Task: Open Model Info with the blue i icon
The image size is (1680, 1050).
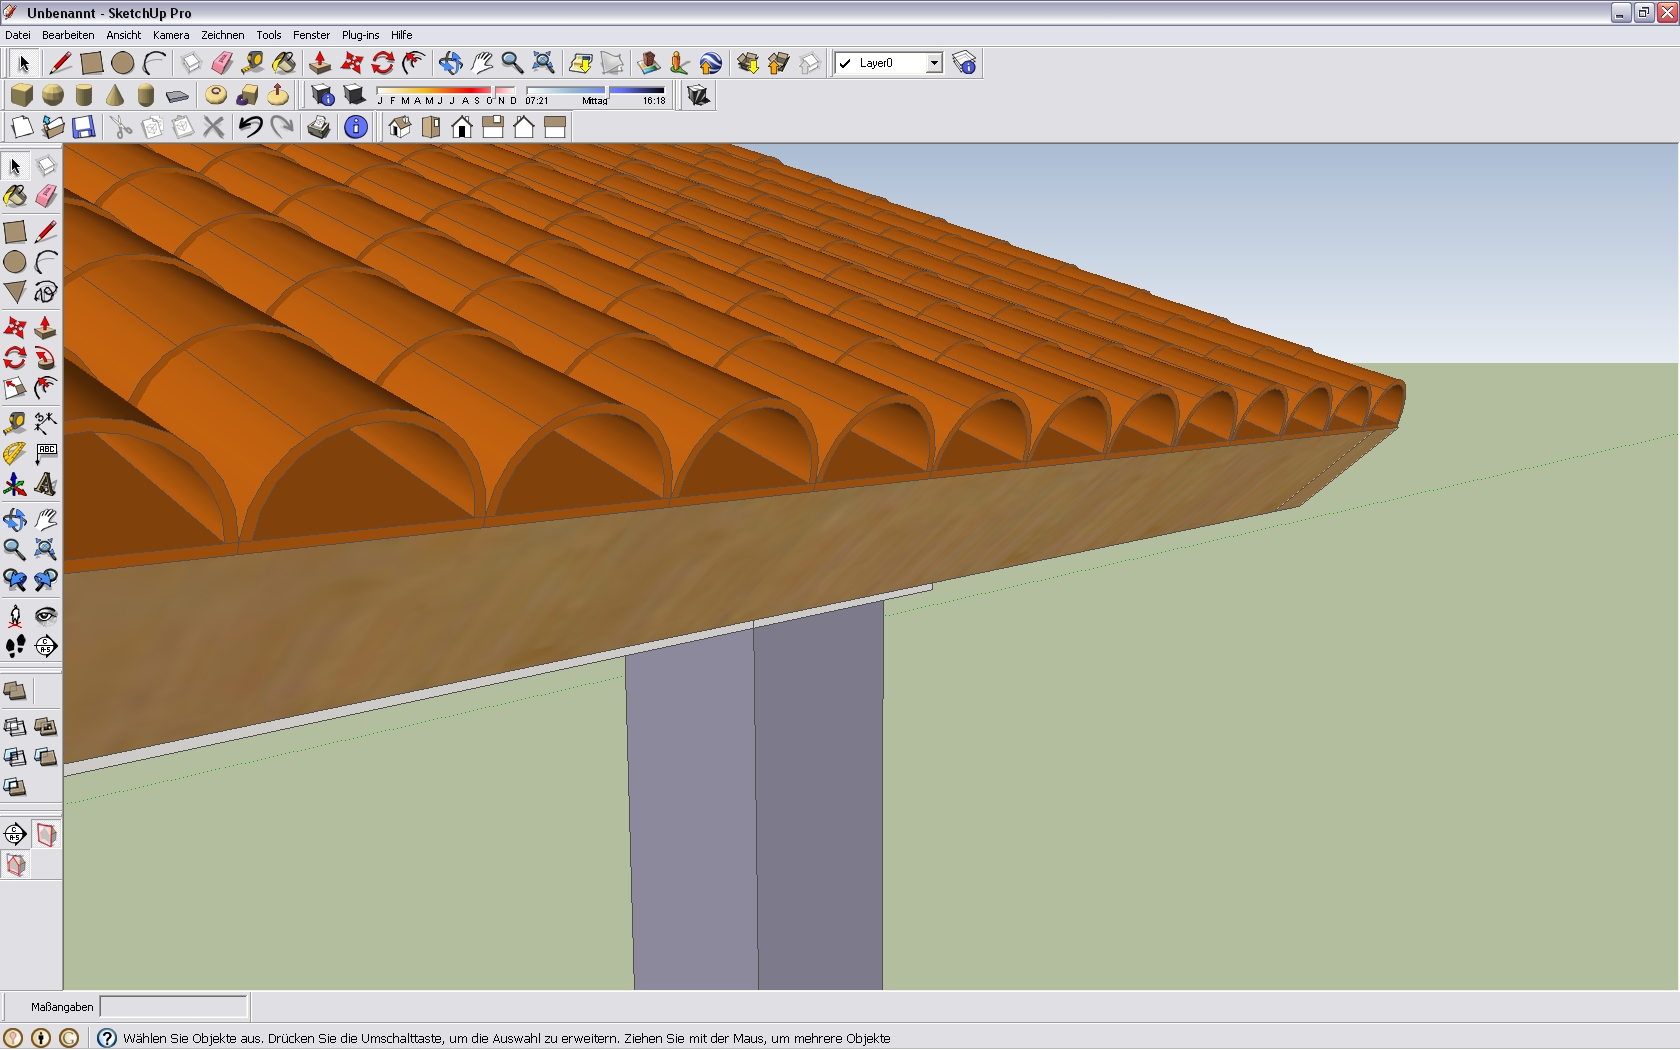Action: coord(355,127)
